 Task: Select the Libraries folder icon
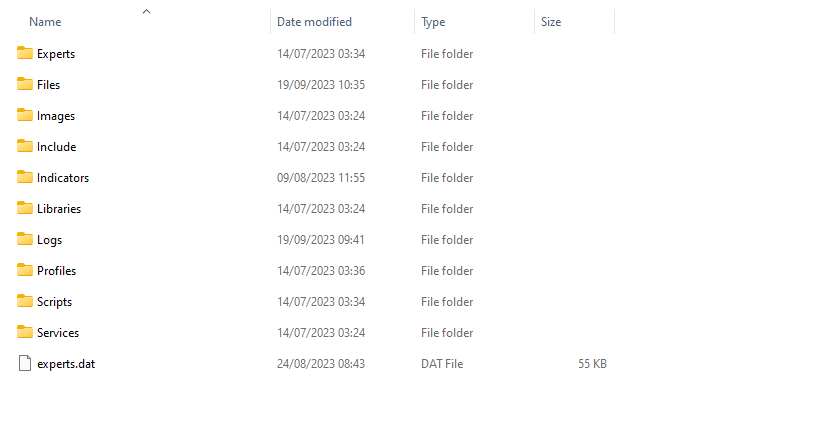[25, 209]
